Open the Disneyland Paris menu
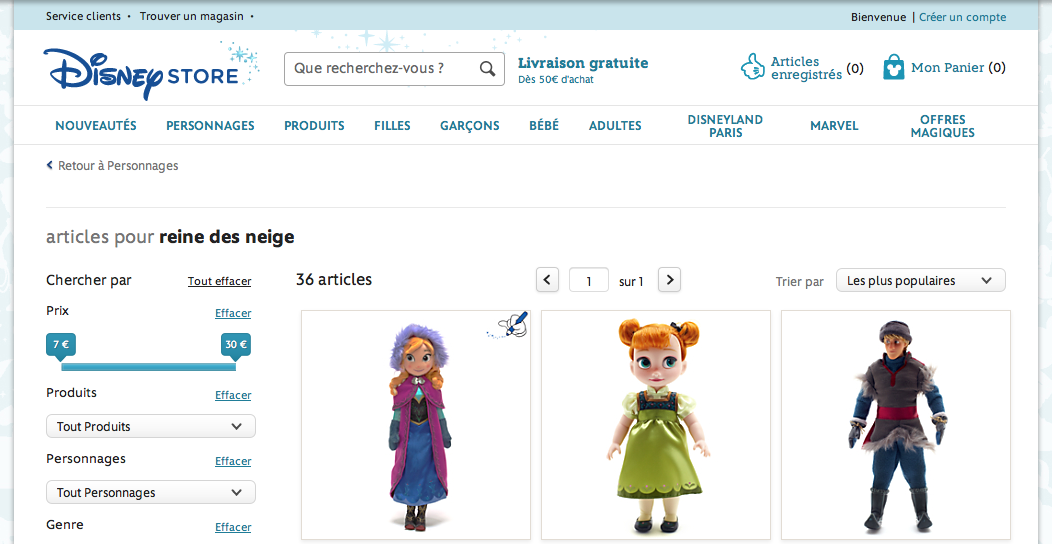This screenshot has width=1052, height=544. click(725, 126)
